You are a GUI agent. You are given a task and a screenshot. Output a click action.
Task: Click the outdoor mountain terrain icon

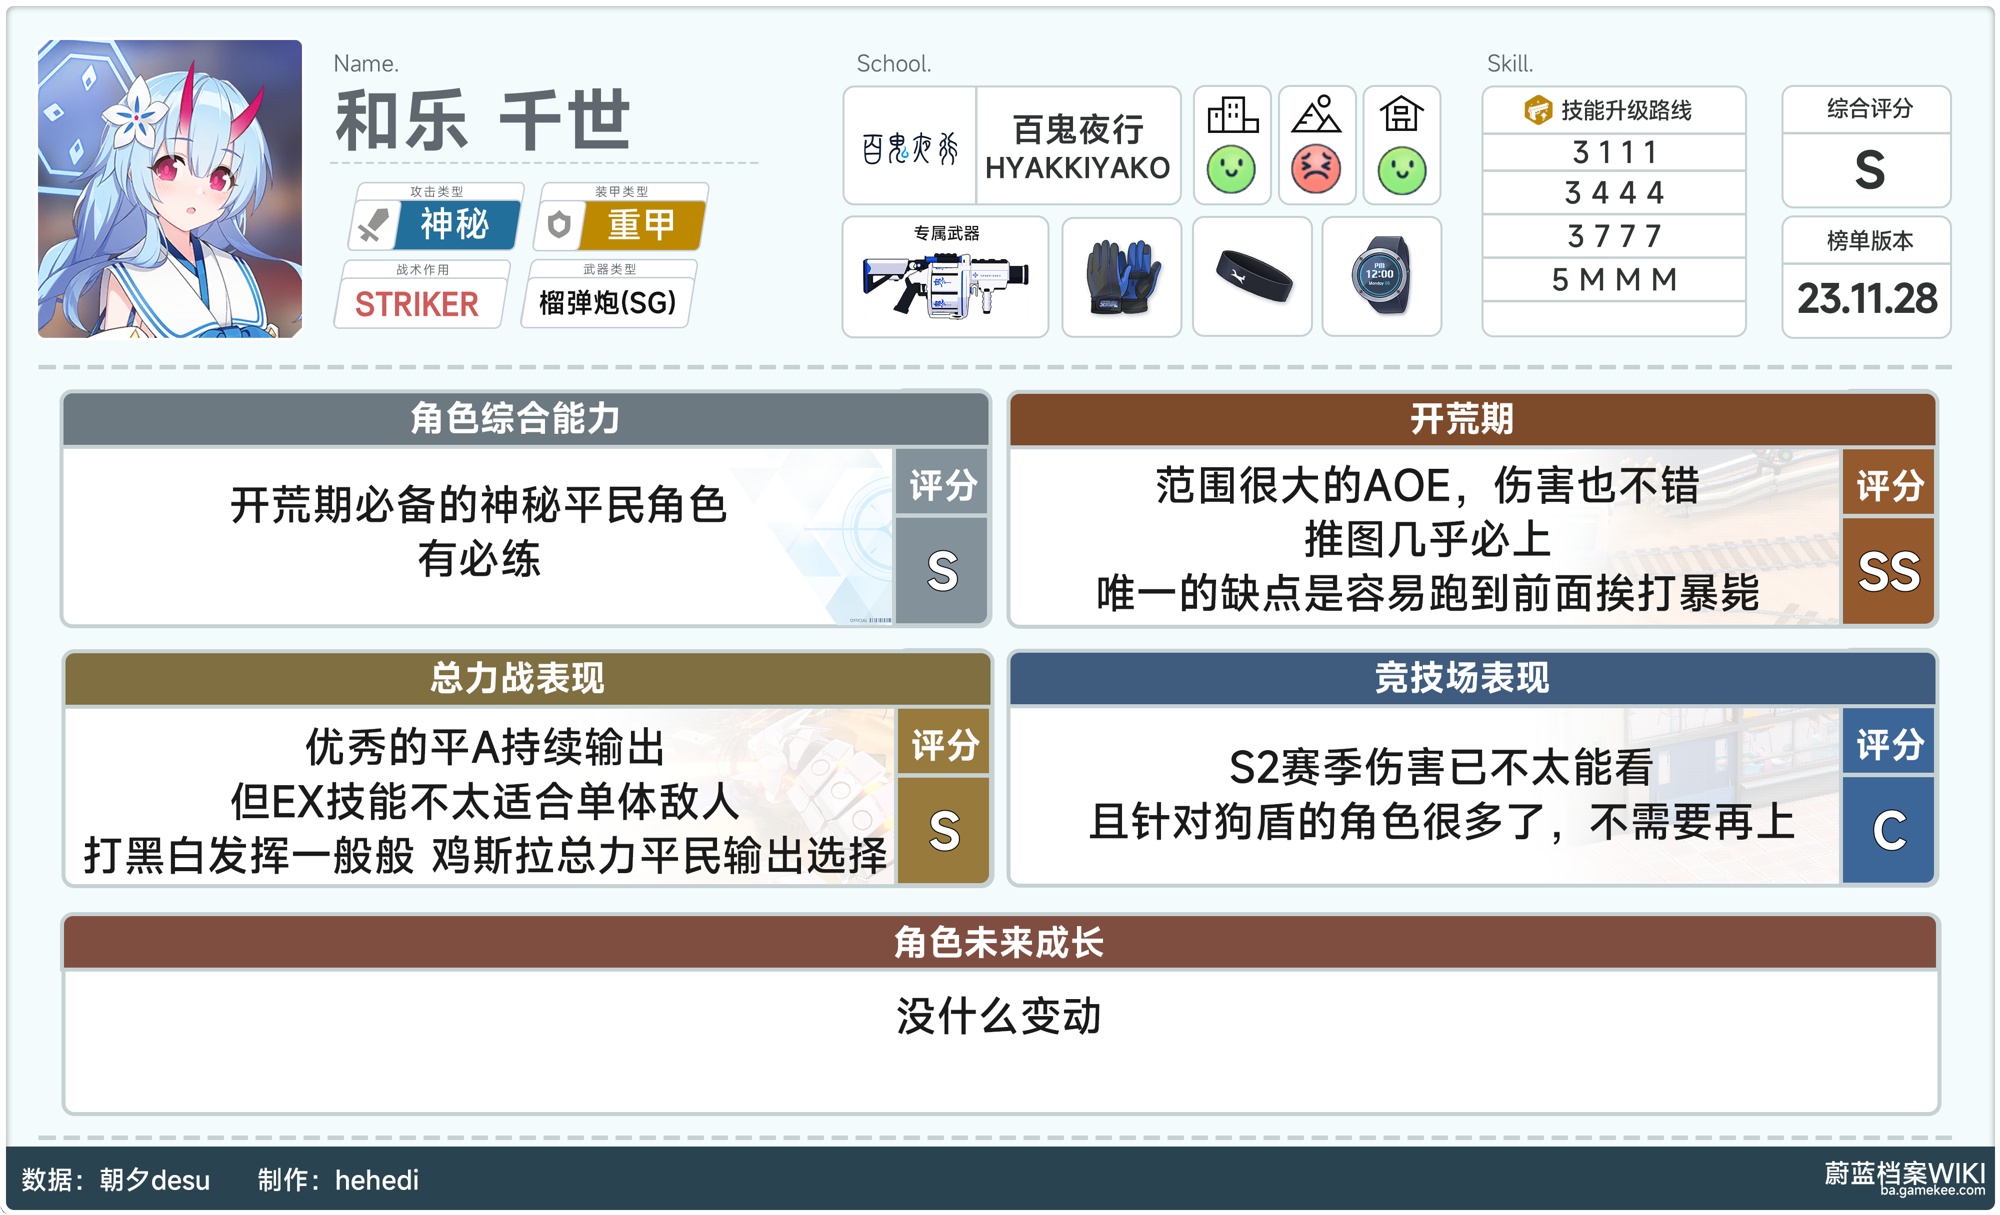pos(1316,115)
